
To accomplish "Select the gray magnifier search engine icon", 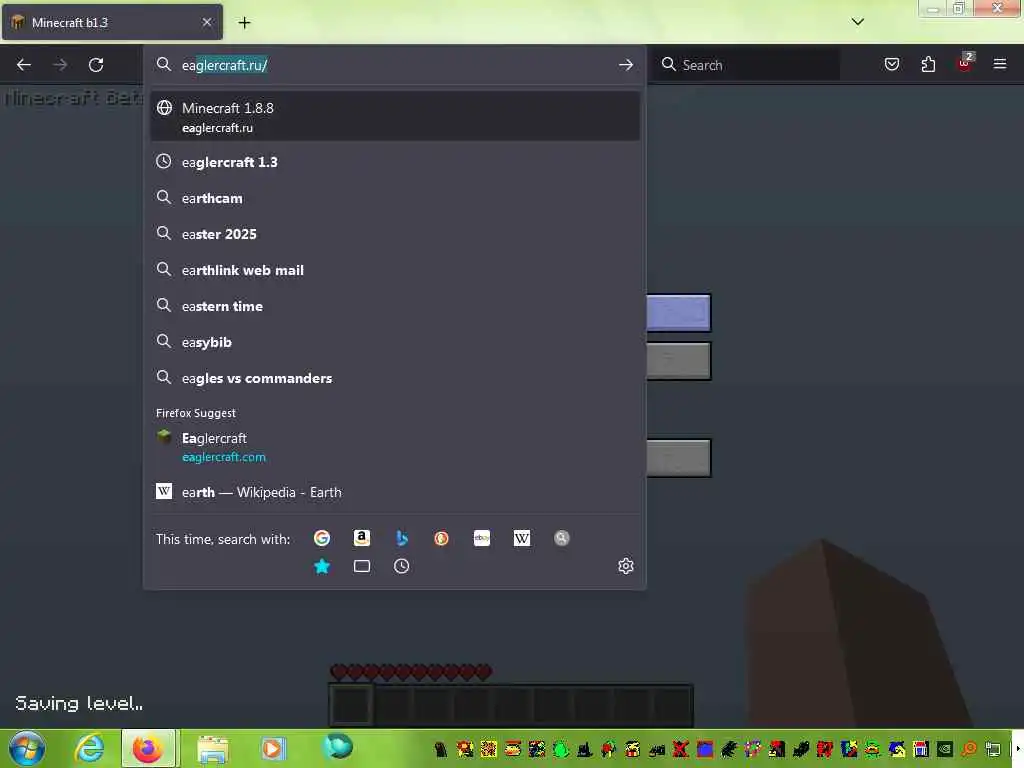I will (x=562, y=538).
